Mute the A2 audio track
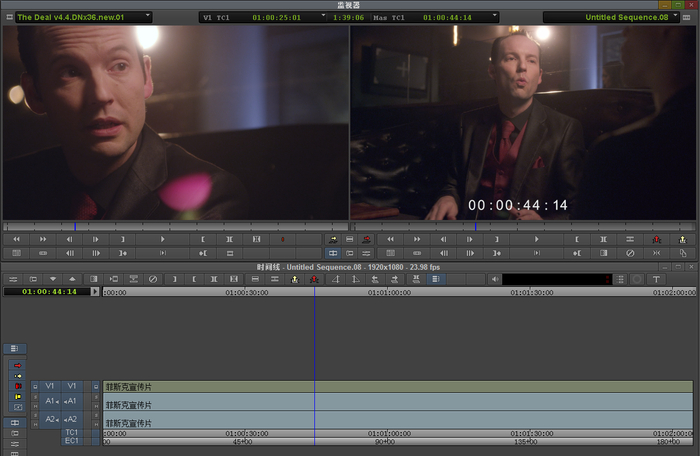The height and width of the screenshot is (456, 700). (x=96, y=424)
